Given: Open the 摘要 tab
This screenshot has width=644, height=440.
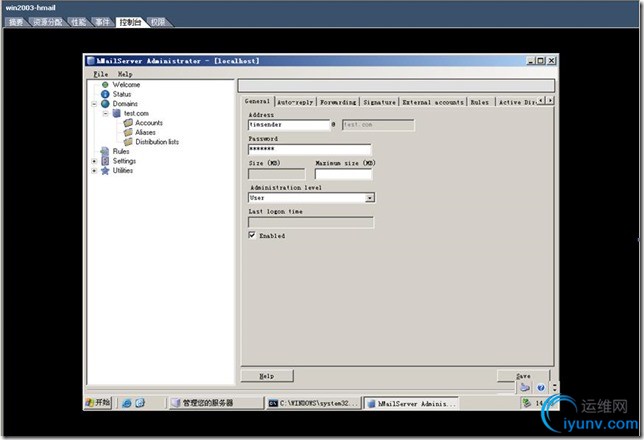Looking at the screenshot, I should tap(16, 22).
